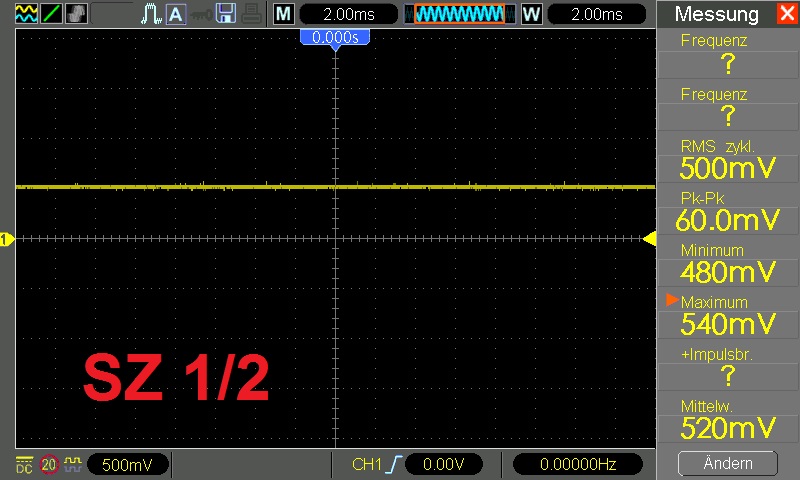Select the Minimum 480mV measurement
Viewport: 800px width, 480px height.
point(728,264)
